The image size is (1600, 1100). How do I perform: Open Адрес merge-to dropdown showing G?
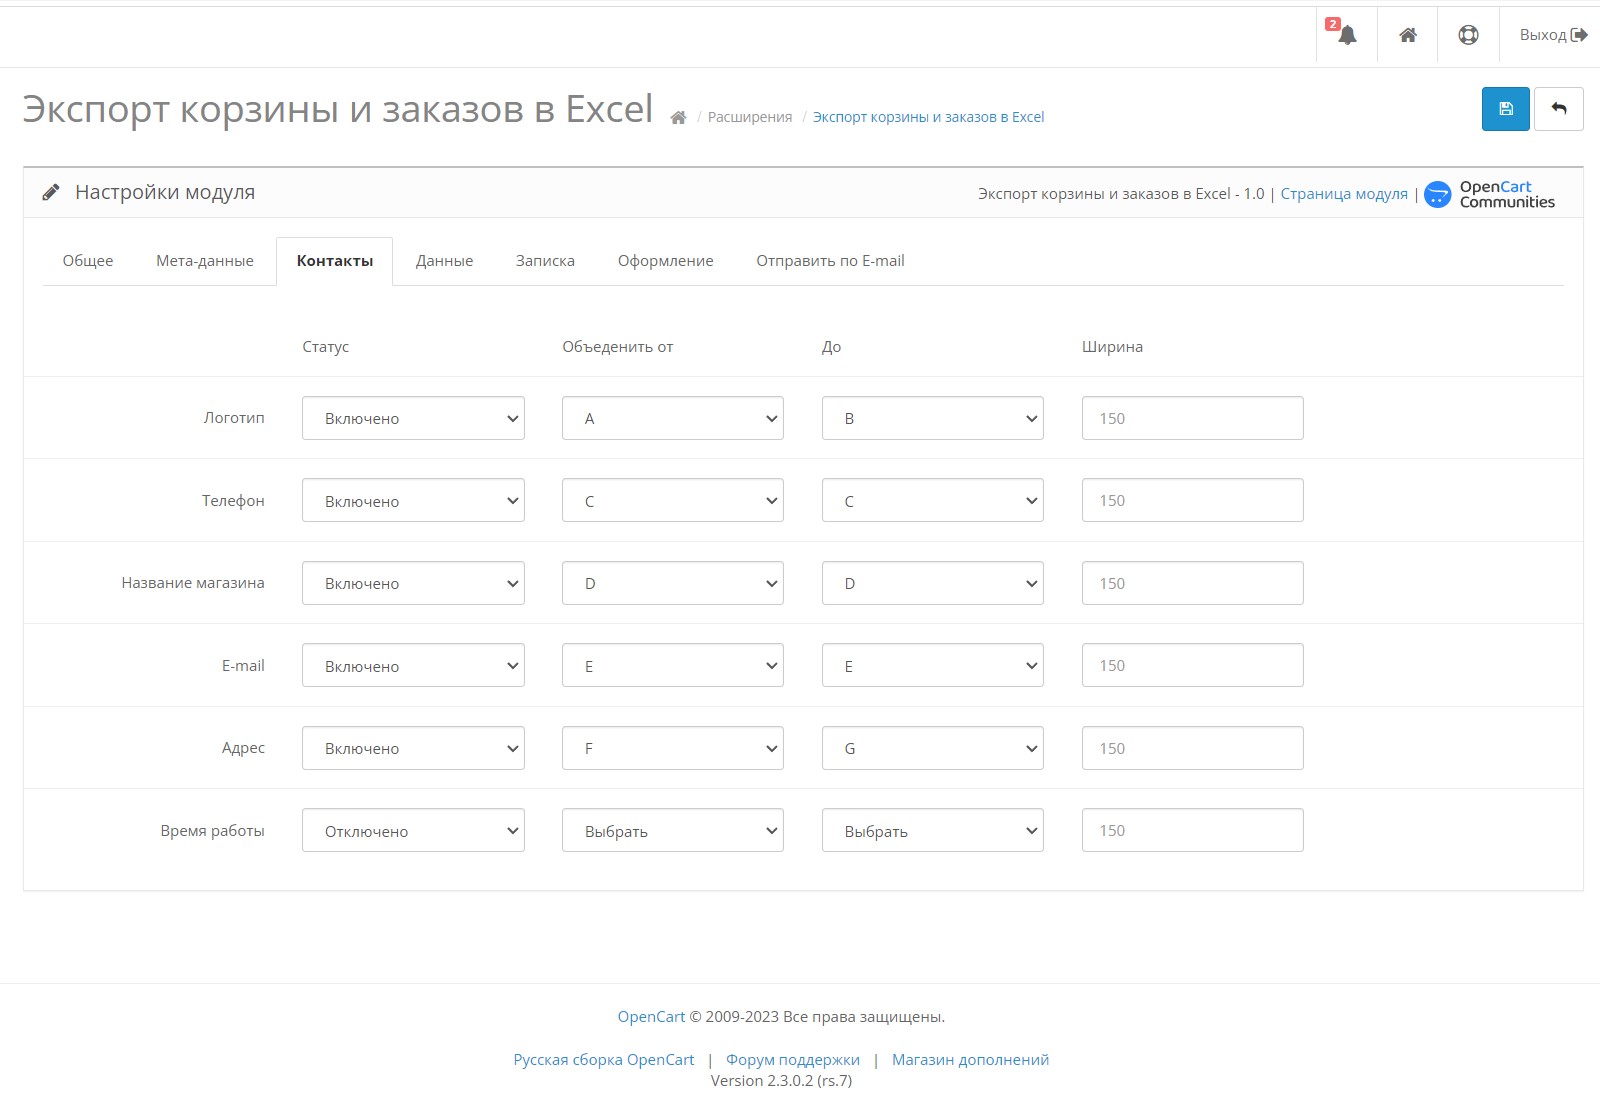(x=933, y=748)
